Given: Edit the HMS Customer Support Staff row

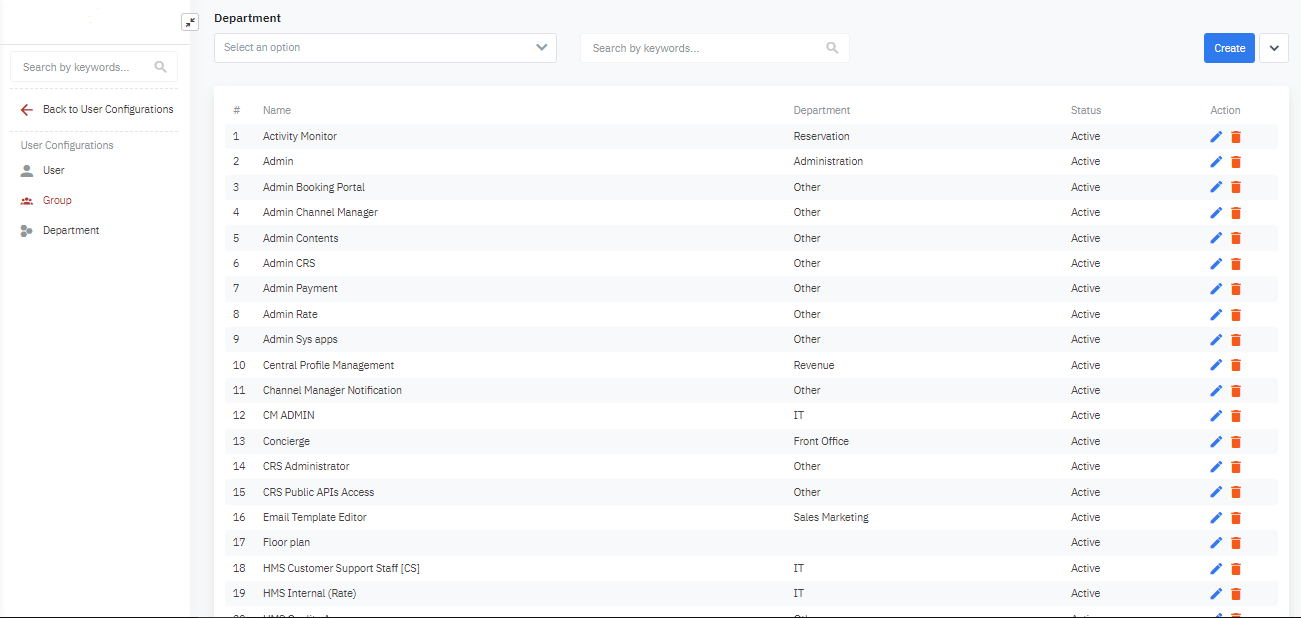Looking at the screenshot, I should click(1216, 569).
